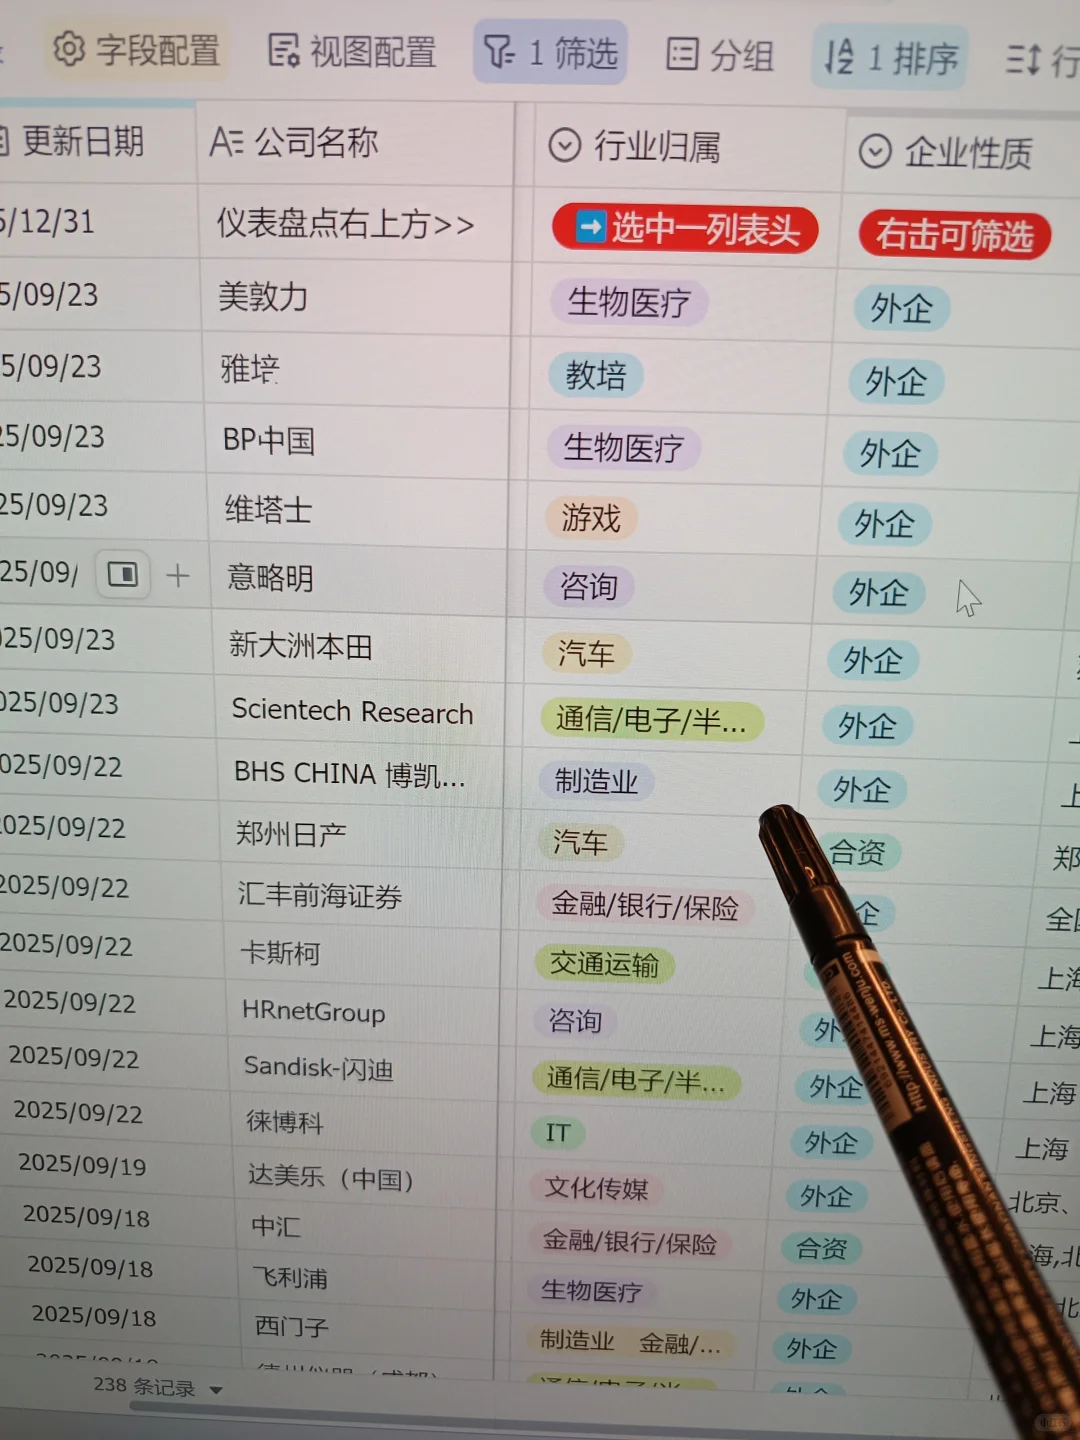
Task: Click the 2025/09/19 date cell
Action: [x=82, y=1165]
